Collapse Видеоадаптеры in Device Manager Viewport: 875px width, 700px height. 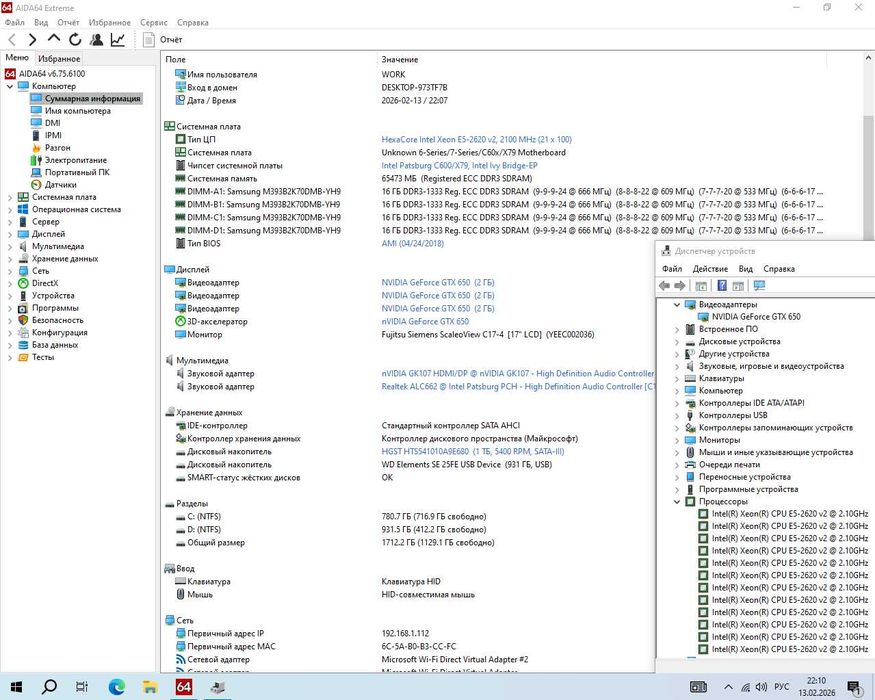(x=677, y=305)
